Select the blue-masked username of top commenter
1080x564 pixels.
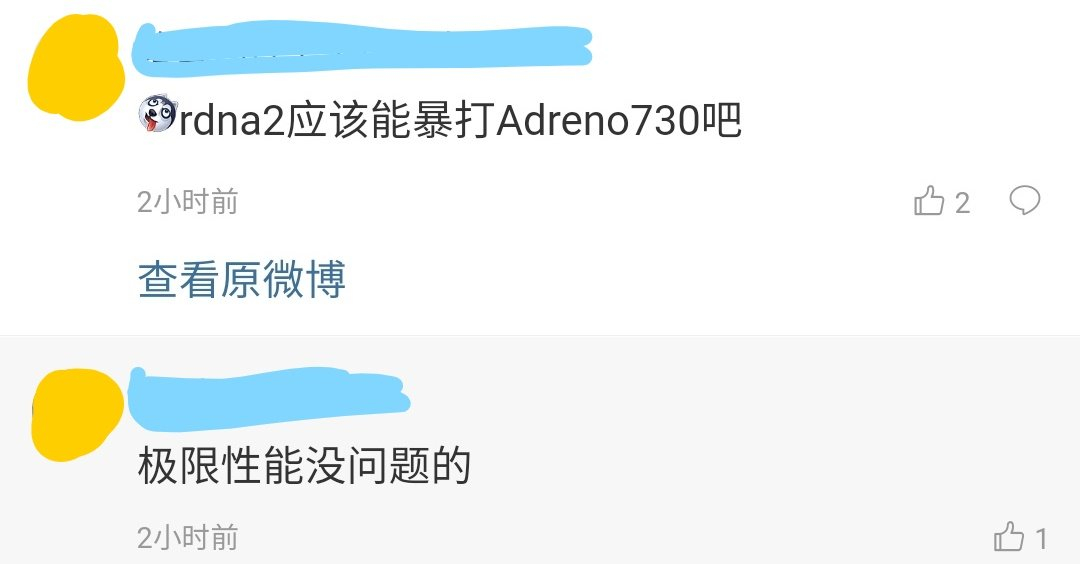tap(362, 48)
